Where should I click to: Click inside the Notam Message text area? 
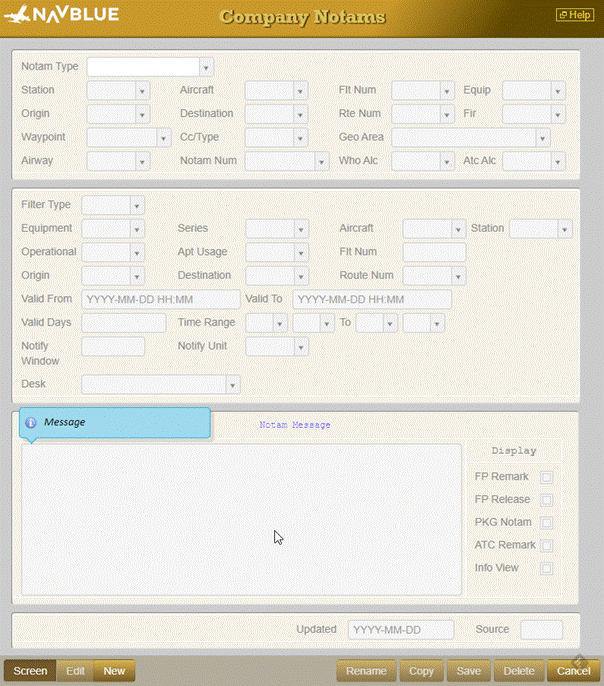click(x=241, y=520)
